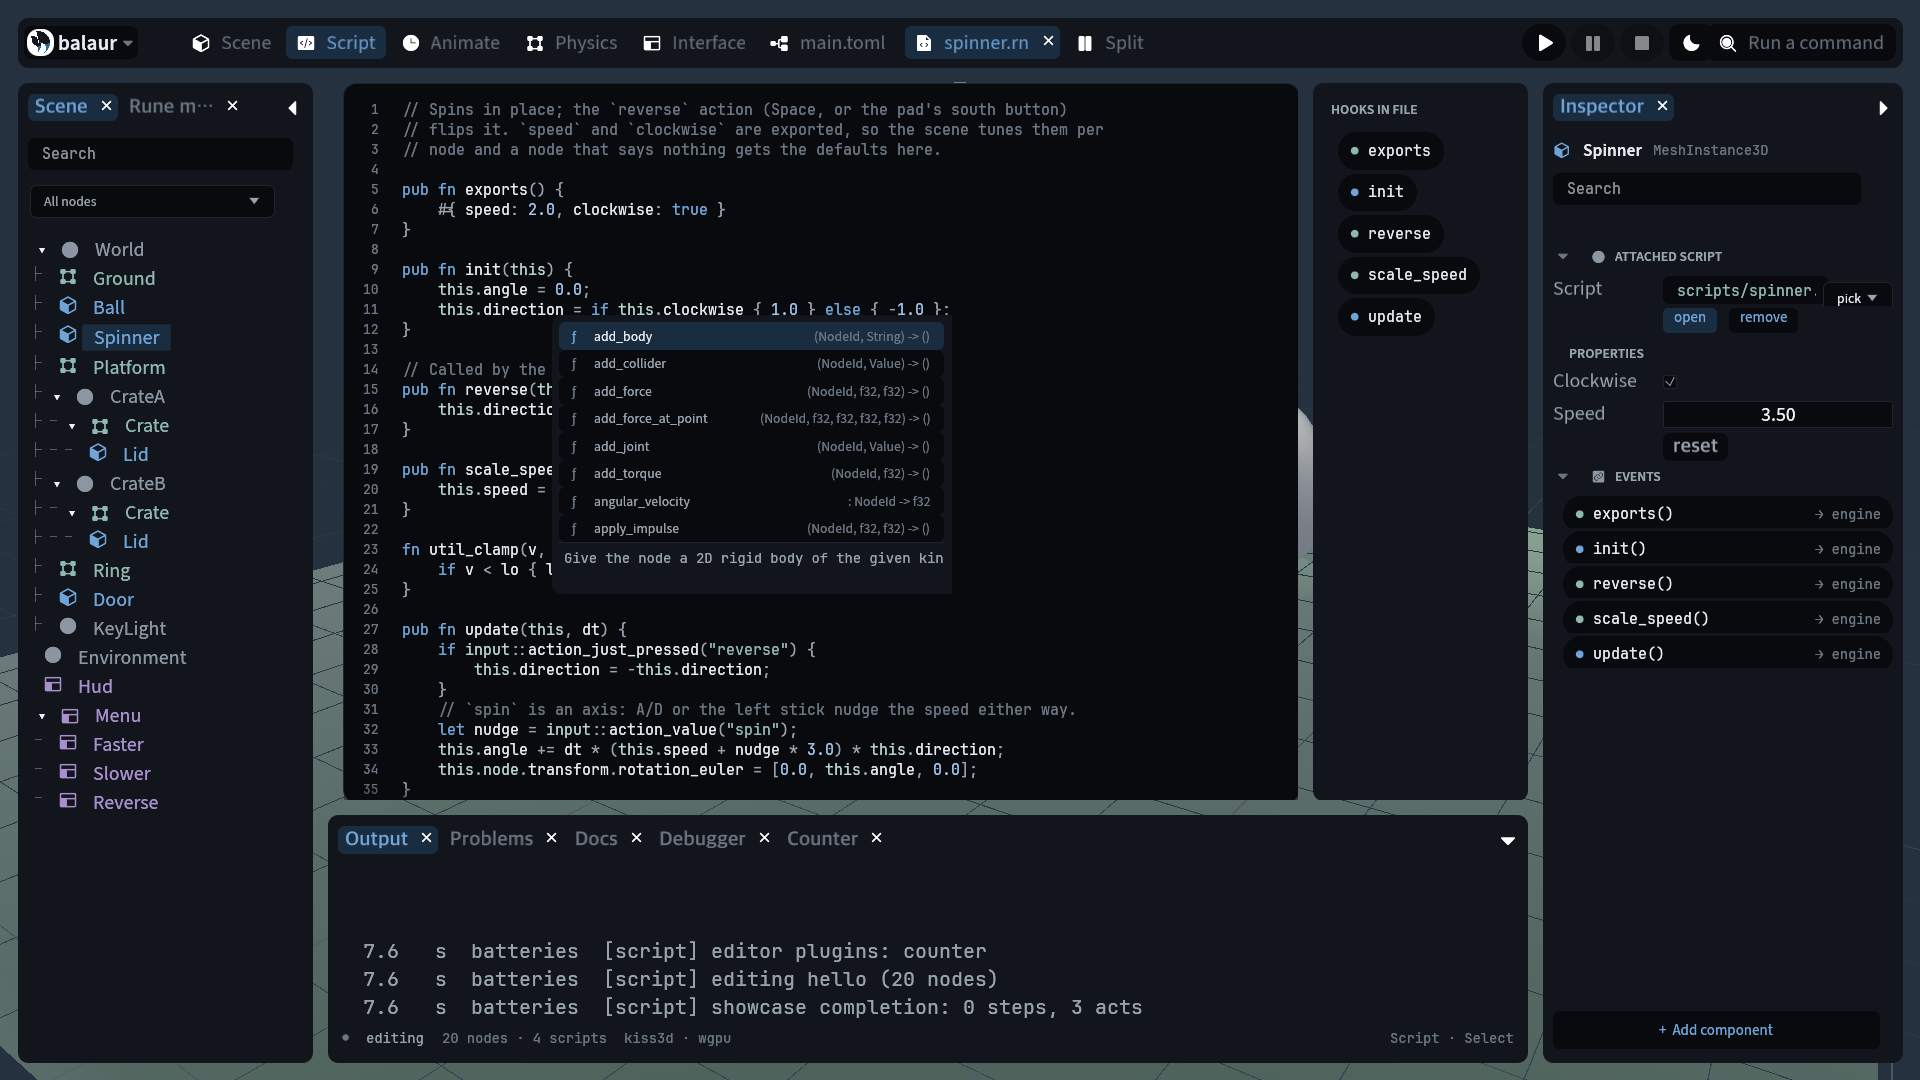Collapse the World tree node
1920x1080 pixels.
pyautogui.click(x=42, y=250)
